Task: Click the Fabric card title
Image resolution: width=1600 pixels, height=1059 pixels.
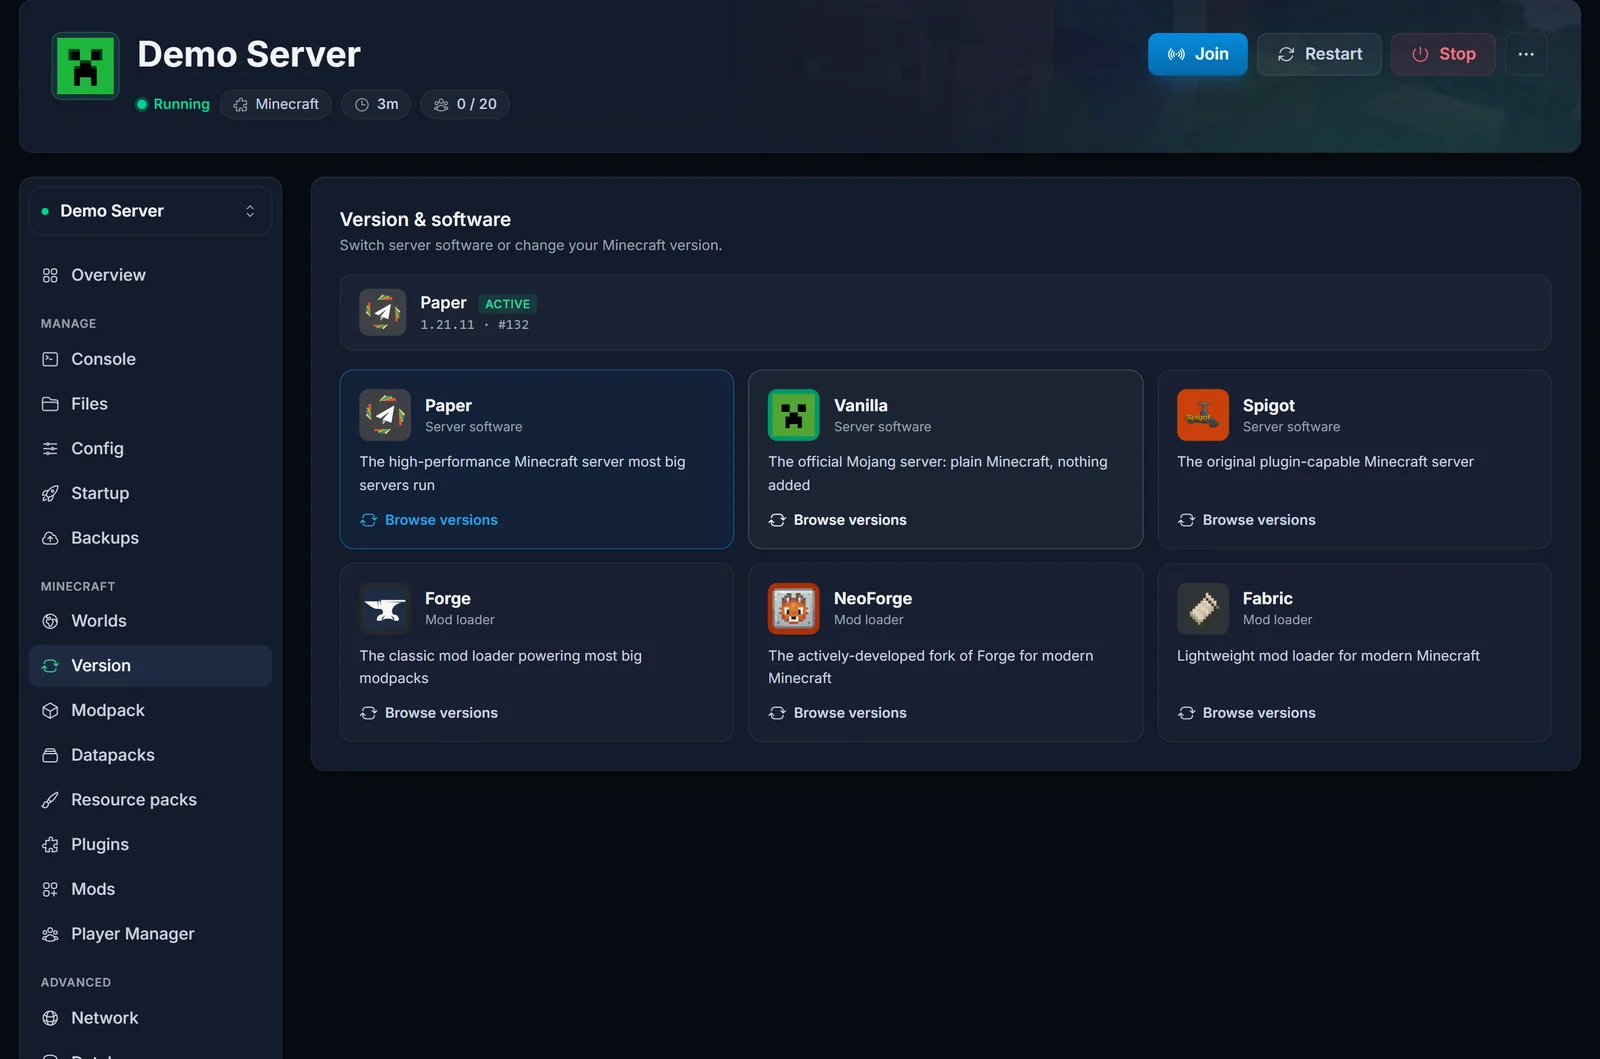Action: click(1268, 598)
